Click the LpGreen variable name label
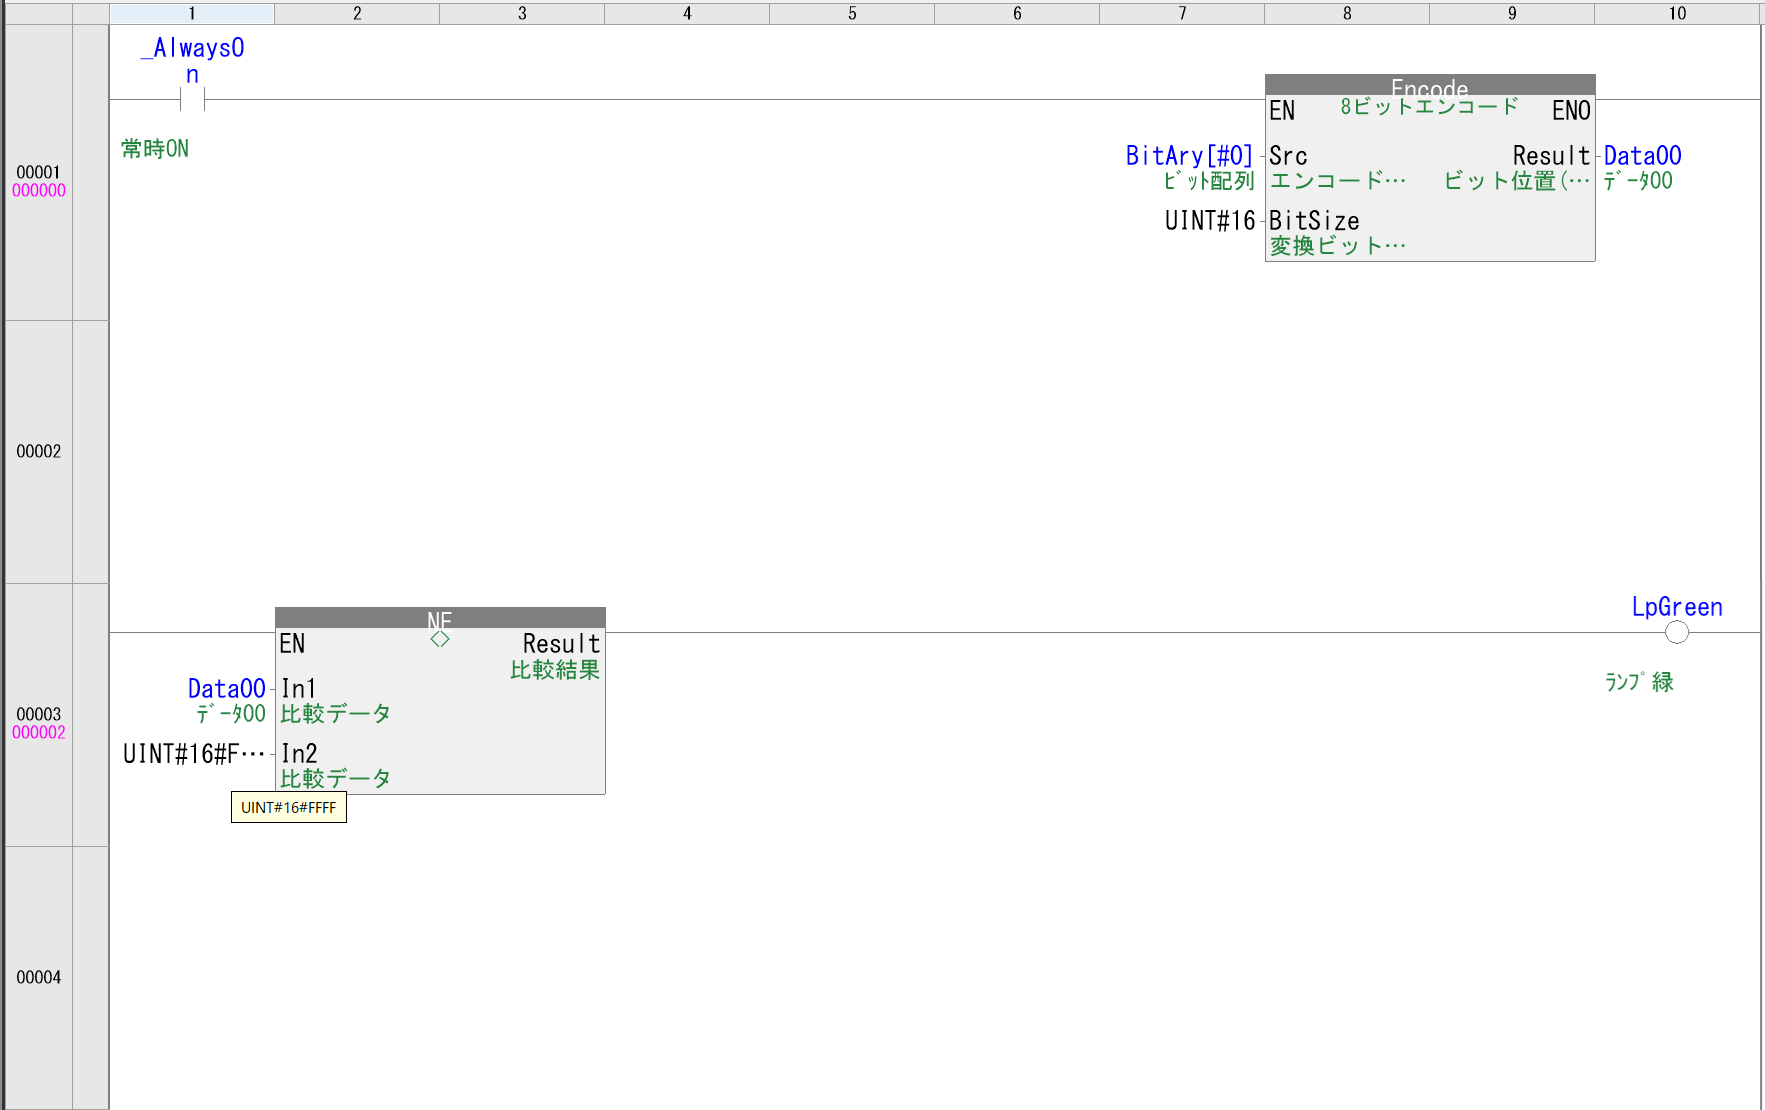This screenshot has width=1765, height=1110. coord(1676,607)
